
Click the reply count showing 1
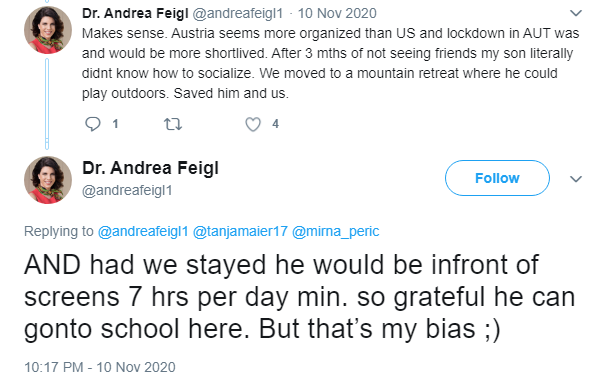(x=115, y=124)
